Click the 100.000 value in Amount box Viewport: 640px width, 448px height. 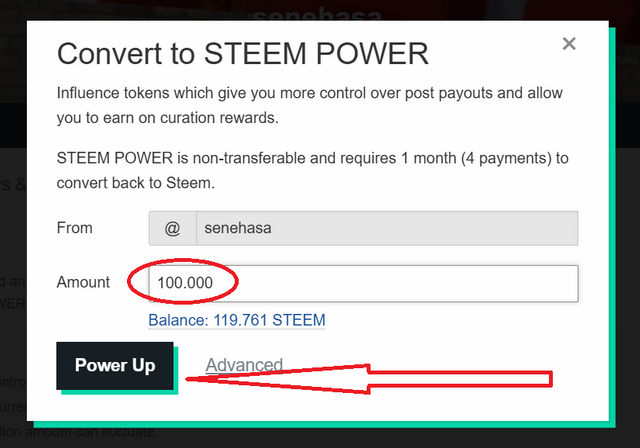(185, 283)
